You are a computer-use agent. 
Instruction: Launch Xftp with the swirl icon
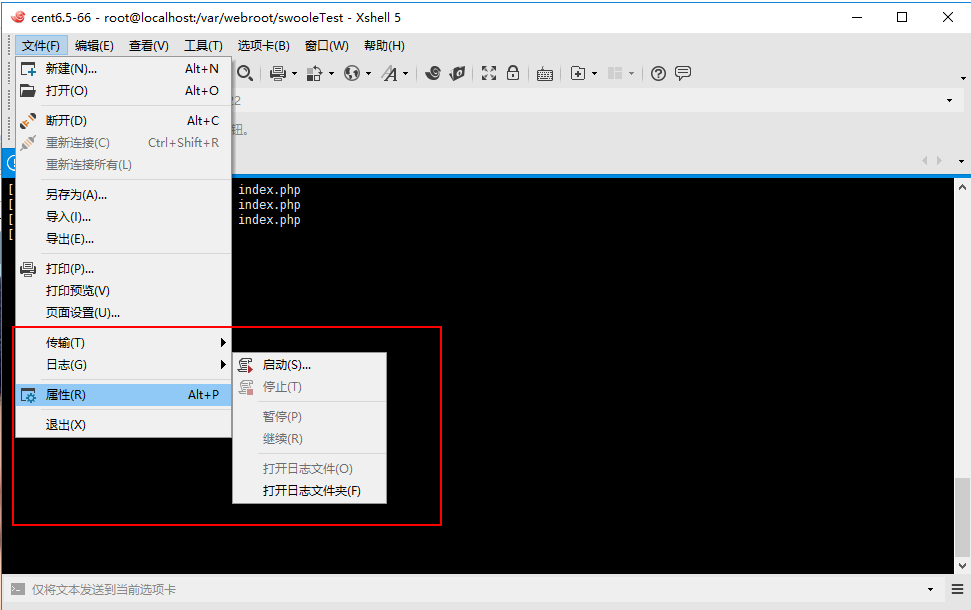tap(433, 74)
